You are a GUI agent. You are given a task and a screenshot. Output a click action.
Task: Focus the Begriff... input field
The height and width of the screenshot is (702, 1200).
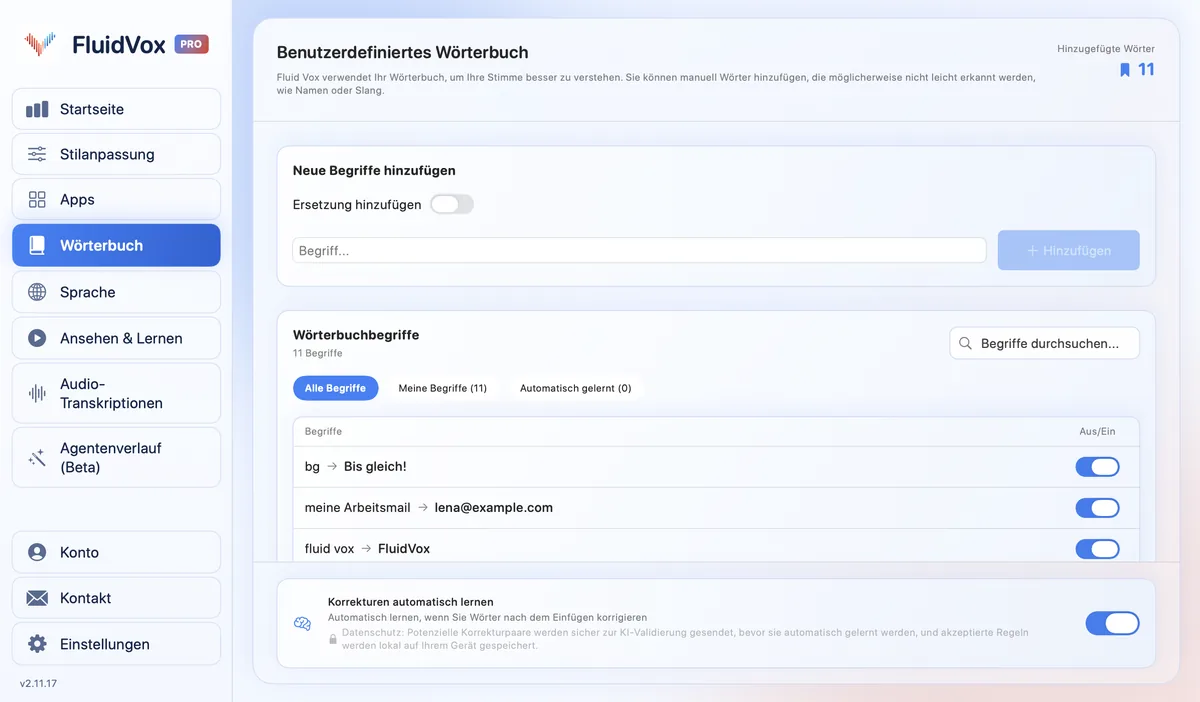tap(640, 251)
